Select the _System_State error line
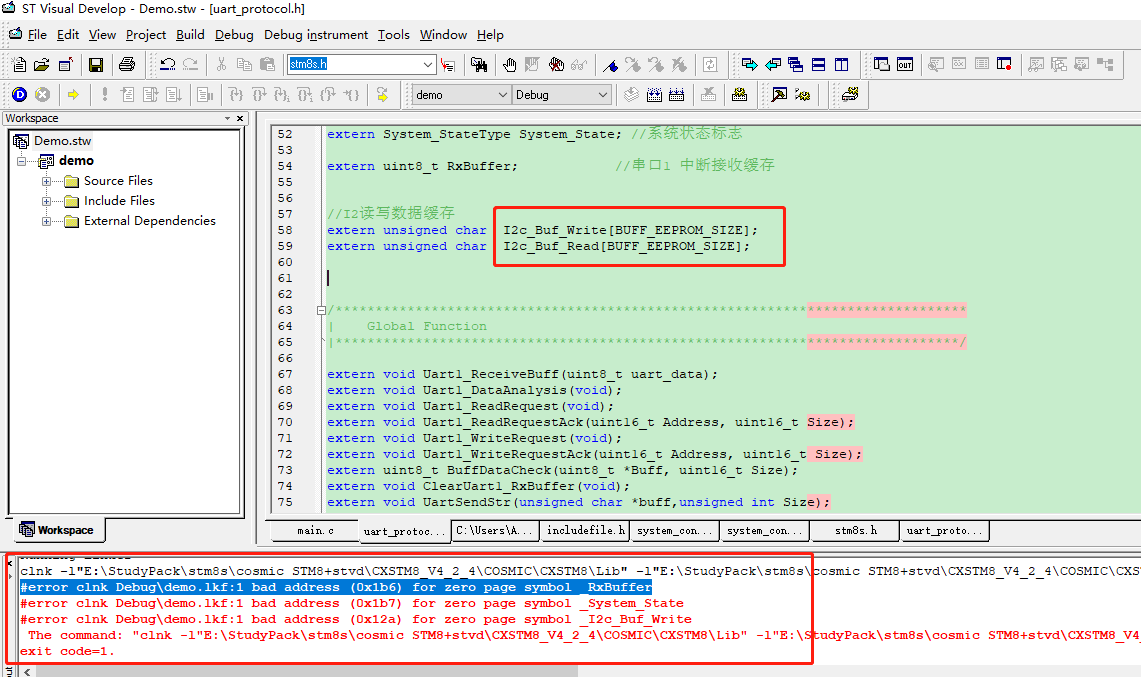The image size is (1141, 677). (350, 604)
